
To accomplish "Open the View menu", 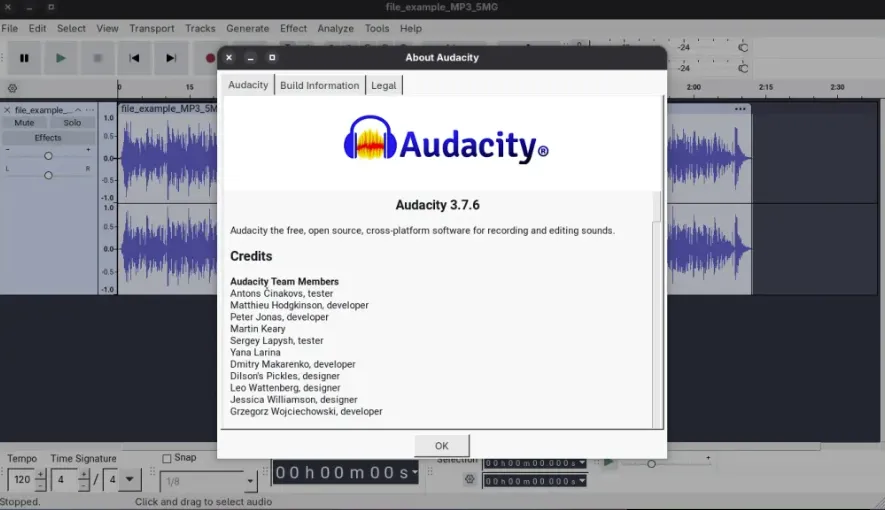I will (107, 28).
